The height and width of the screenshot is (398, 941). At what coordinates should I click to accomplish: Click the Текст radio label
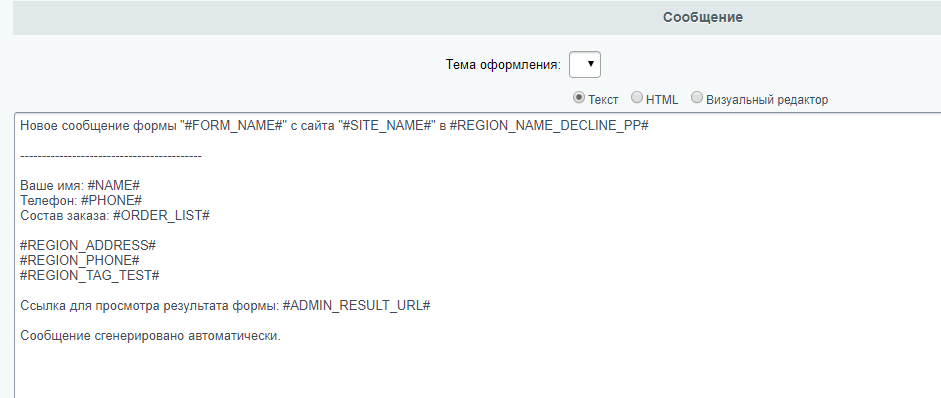[x=603, y=100]
